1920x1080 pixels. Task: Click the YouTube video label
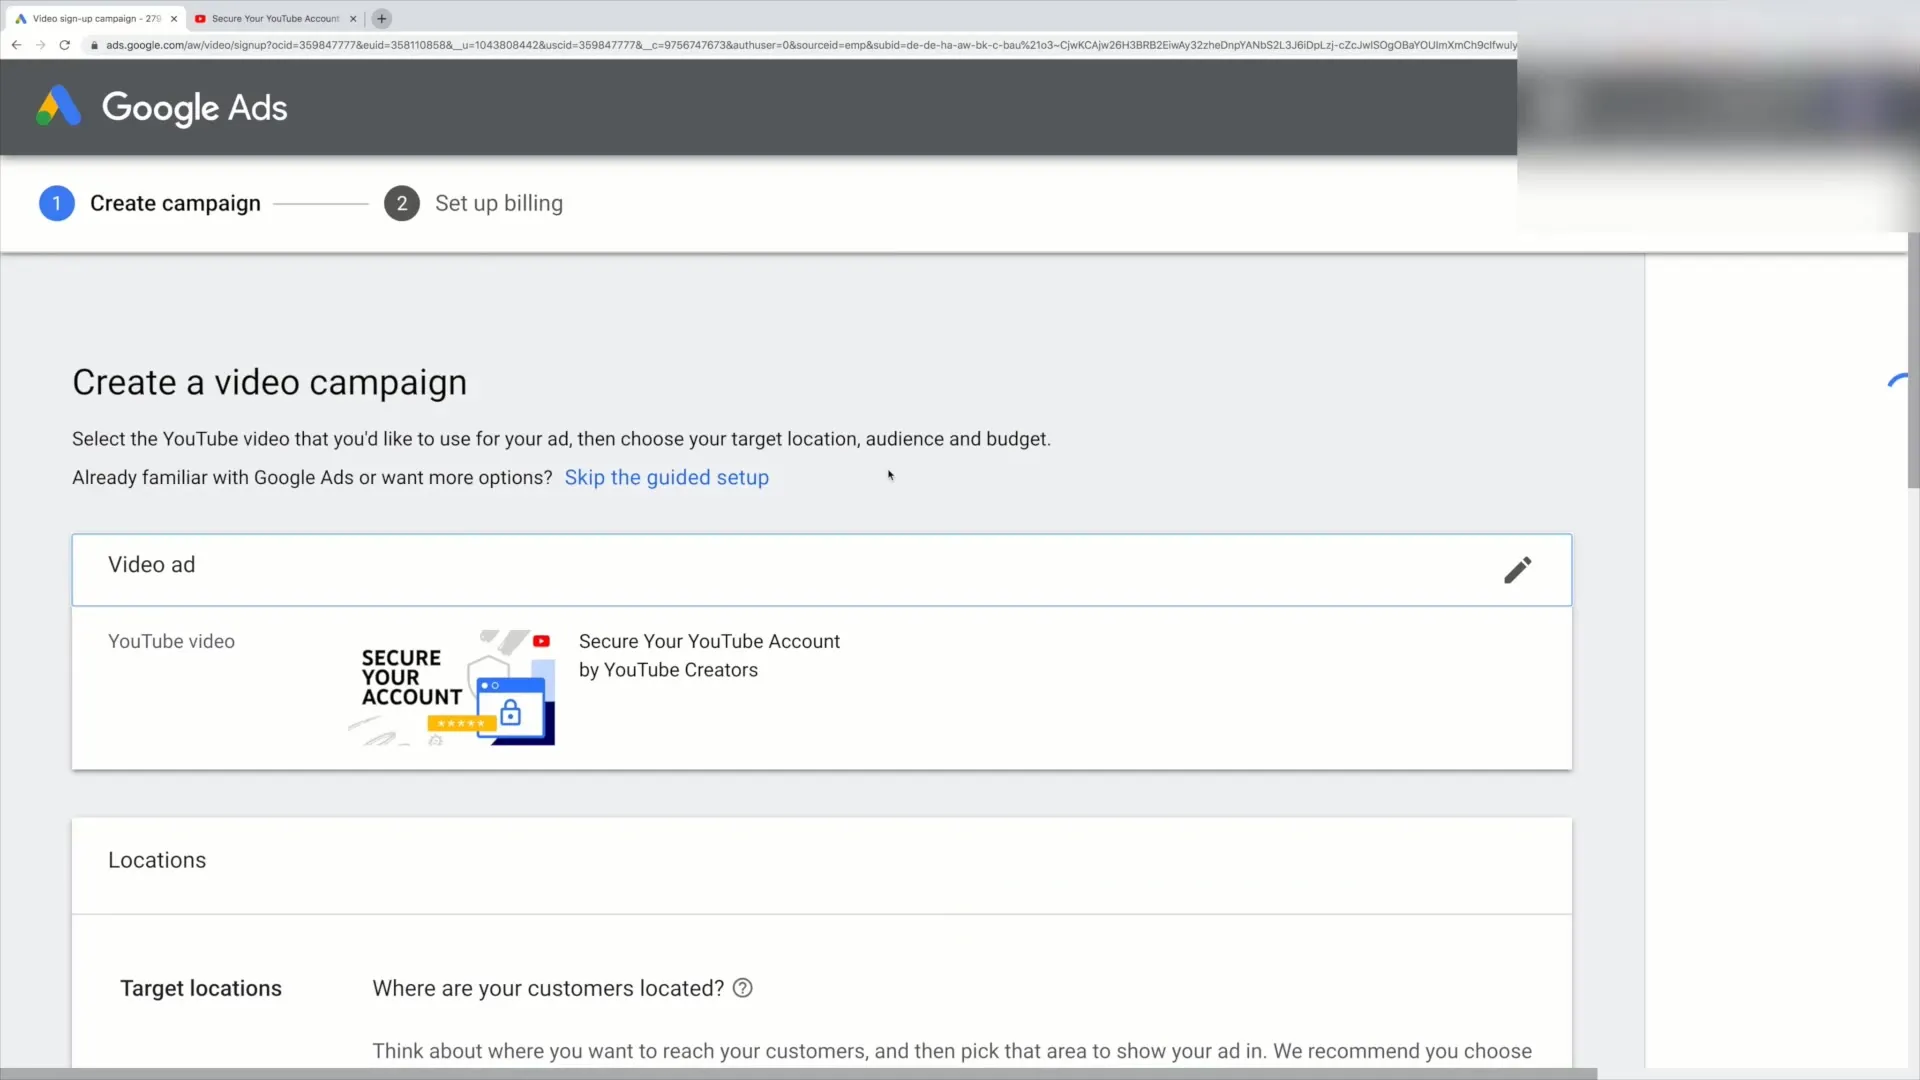pos(171,641)
